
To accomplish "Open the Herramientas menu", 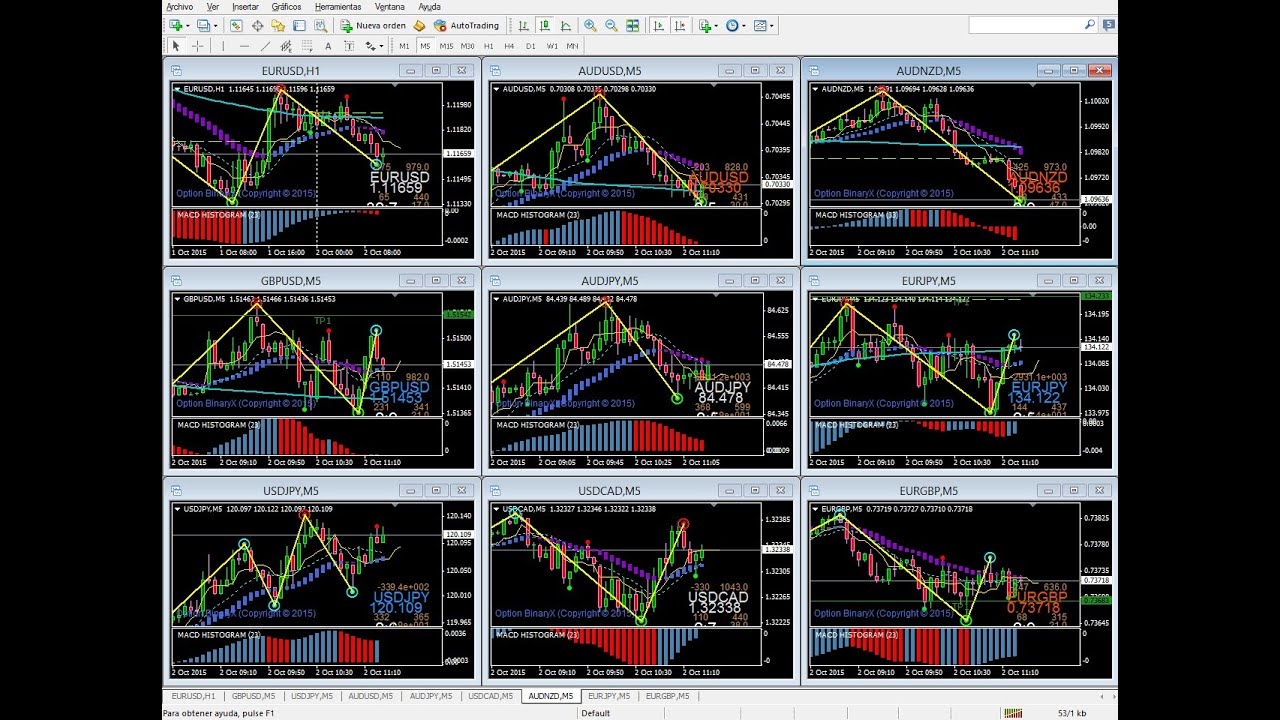I will 338,6.
